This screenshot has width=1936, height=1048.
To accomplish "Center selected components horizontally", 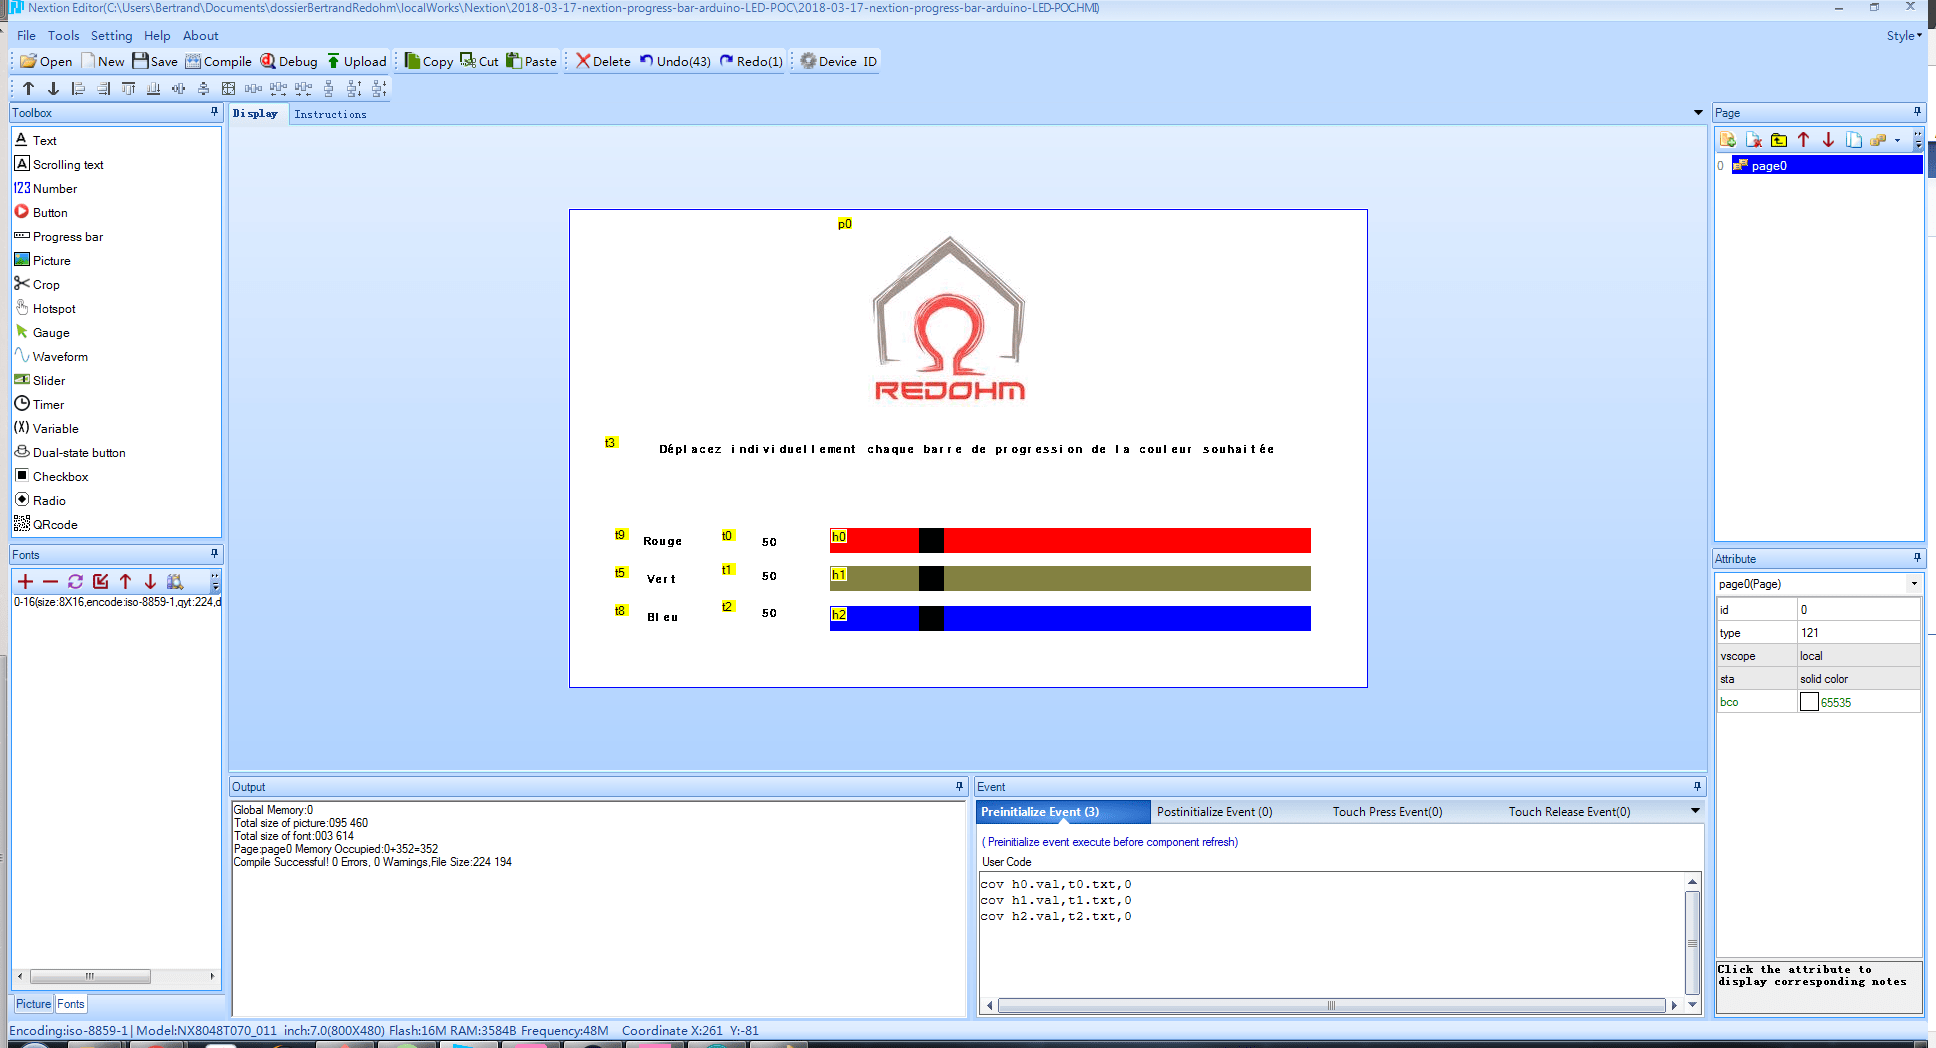I will 179,89.
